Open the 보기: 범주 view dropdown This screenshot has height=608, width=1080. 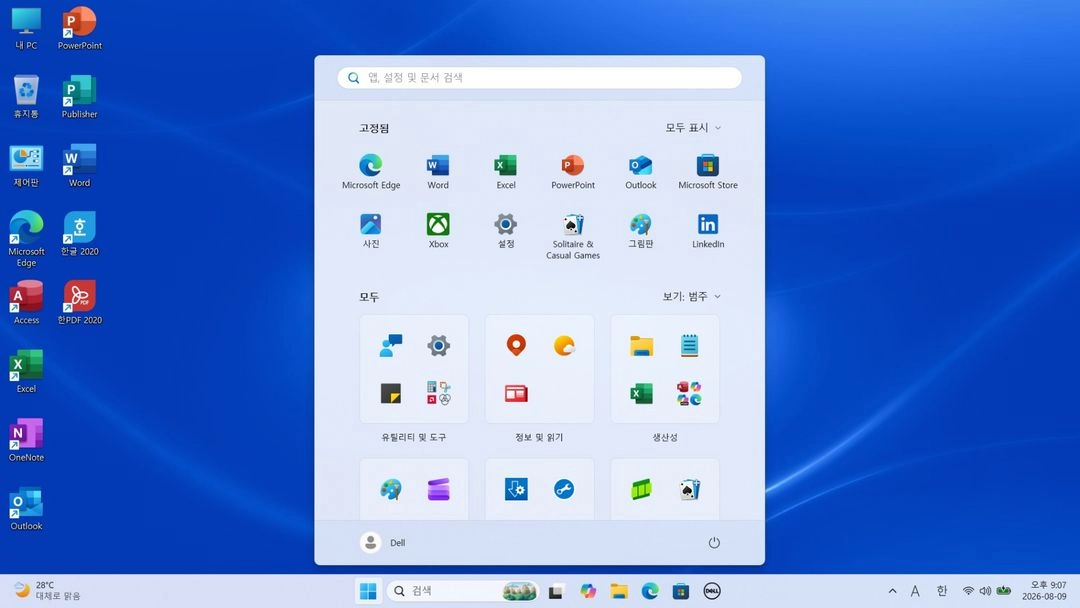coord(691,296)
